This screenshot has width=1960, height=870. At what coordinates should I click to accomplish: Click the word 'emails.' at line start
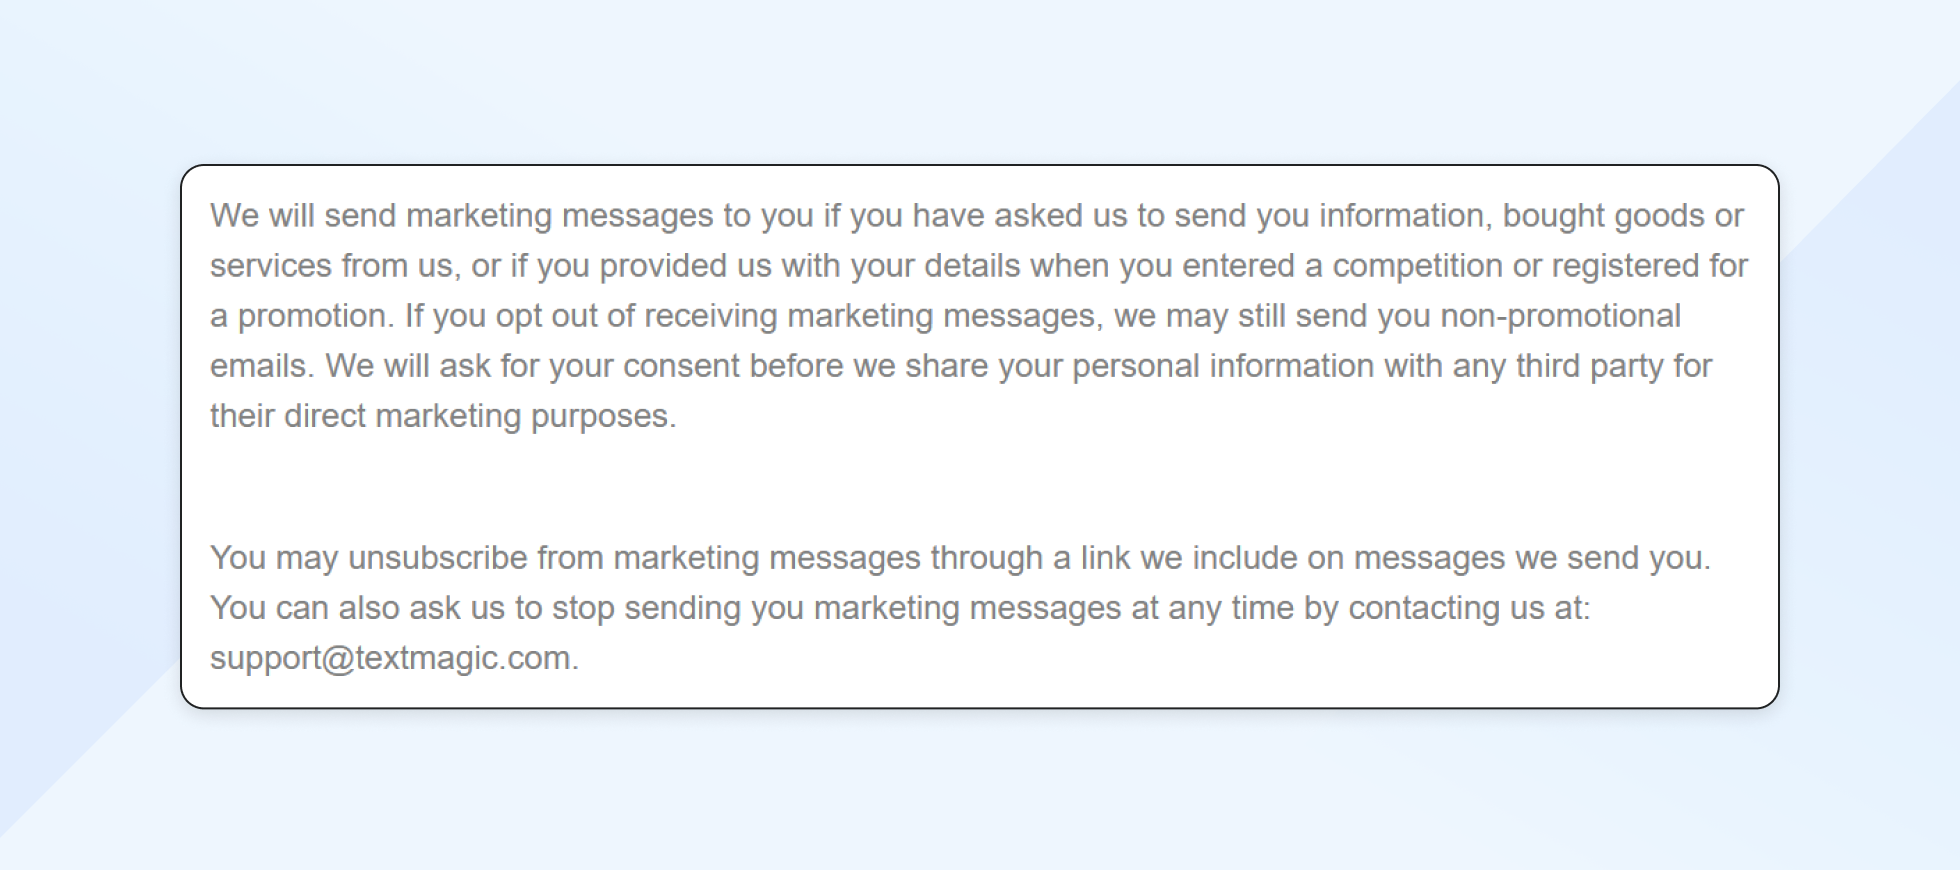262,366
